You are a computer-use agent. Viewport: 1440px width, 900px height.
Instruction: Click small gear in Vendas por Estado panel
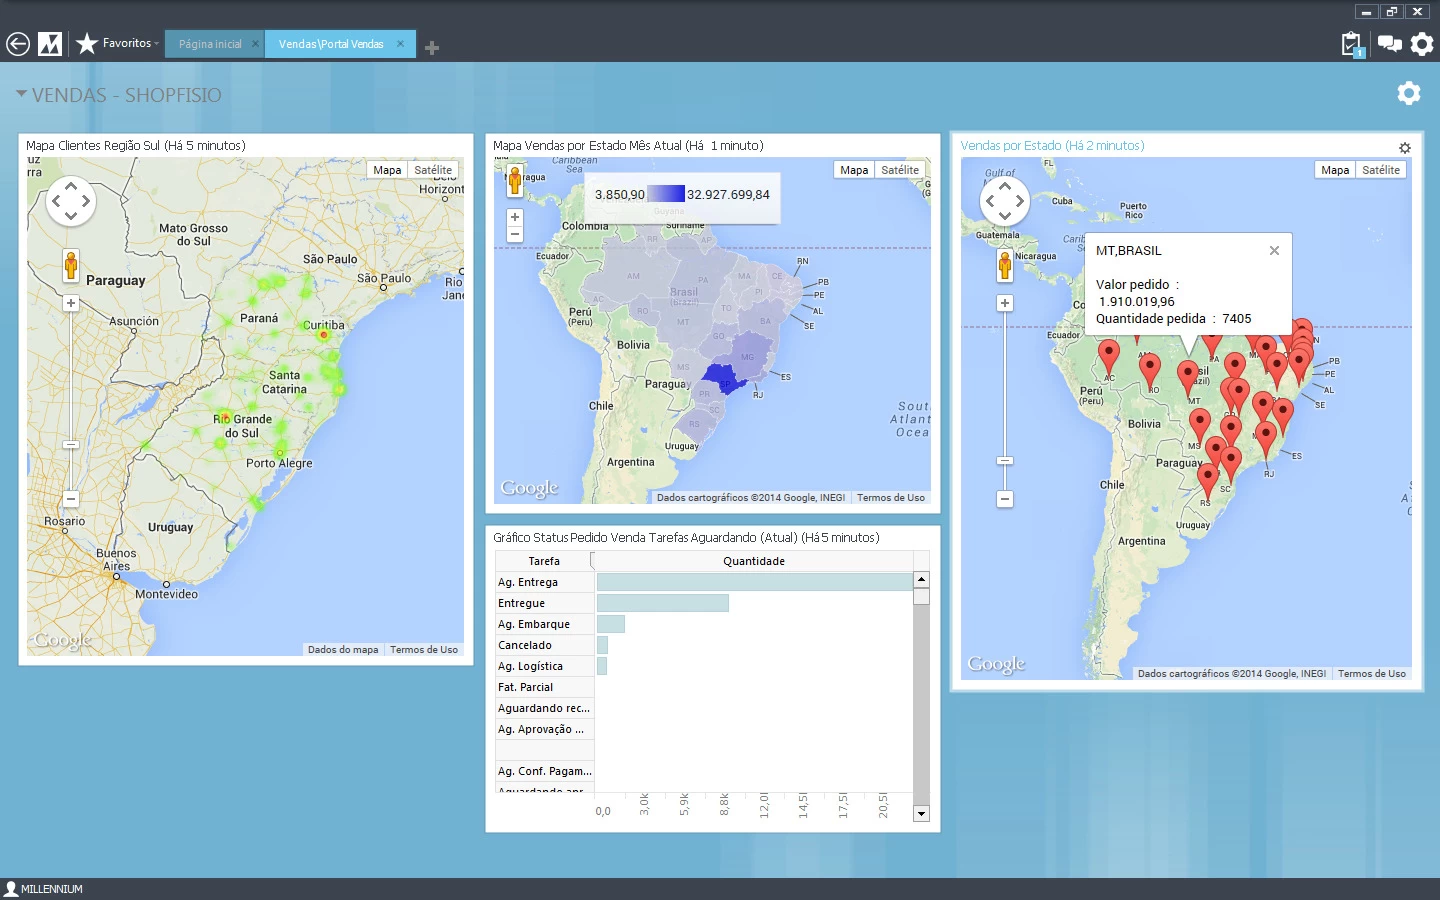1405,148
